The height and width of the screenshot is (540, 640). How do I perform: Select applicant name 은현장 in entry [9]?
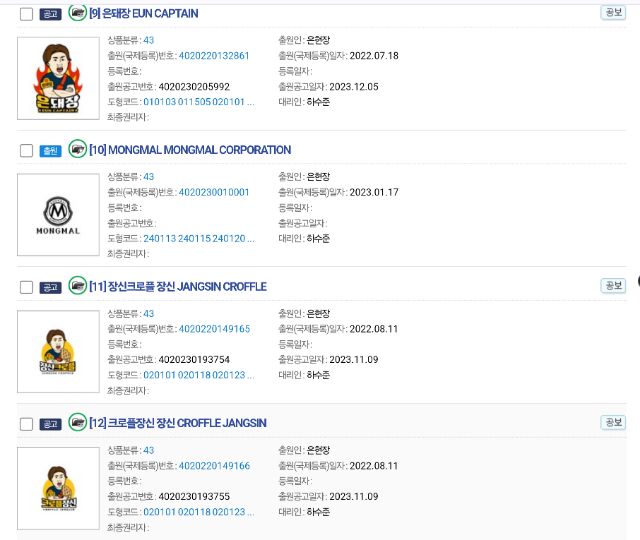pos(318,40)
